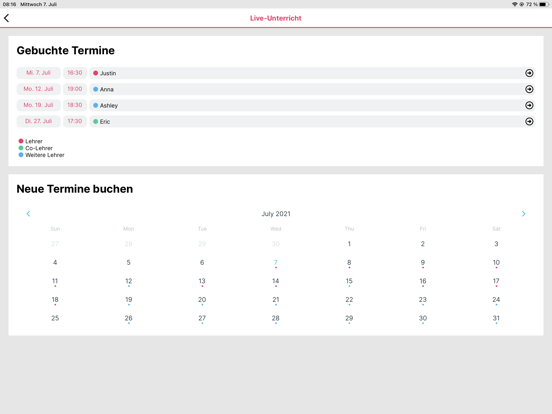Image resolution: width=552 pixels, height=414 pixels.
Task: Select the Di. 27. Juli date chip
Action: [x=38, y=121]
